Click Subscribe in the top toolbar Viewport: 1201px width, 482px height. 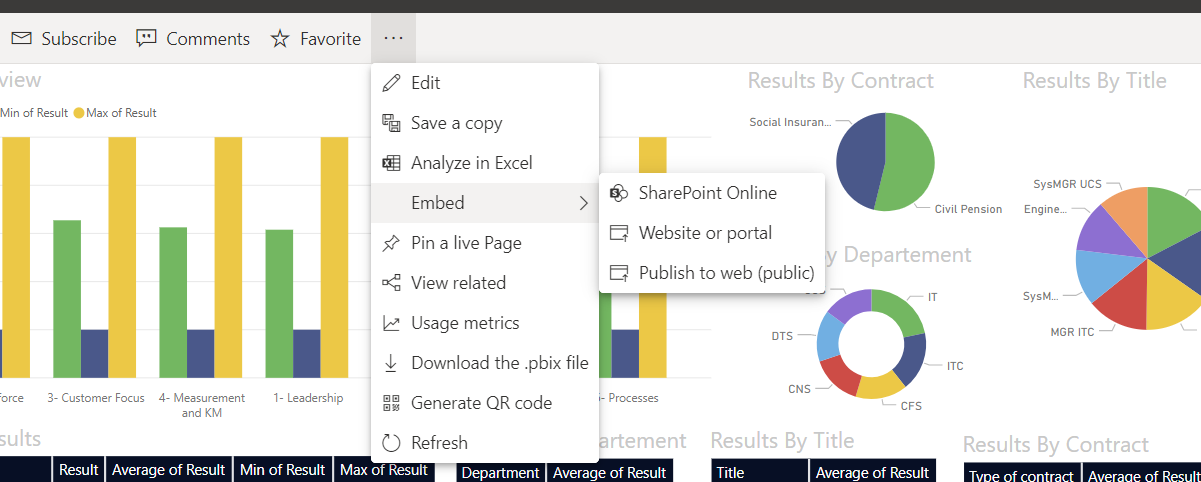(64, 39)
